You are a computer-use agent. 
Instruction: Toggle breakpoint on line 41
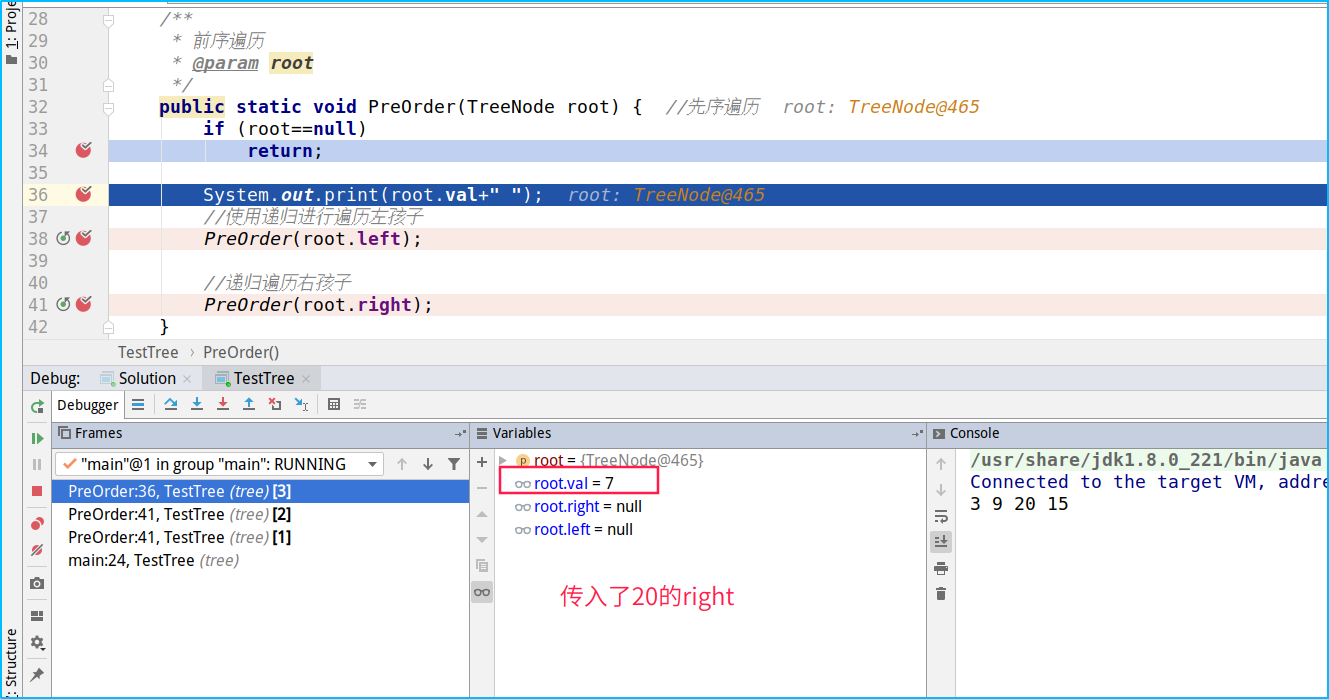click(x=84, y=304)
